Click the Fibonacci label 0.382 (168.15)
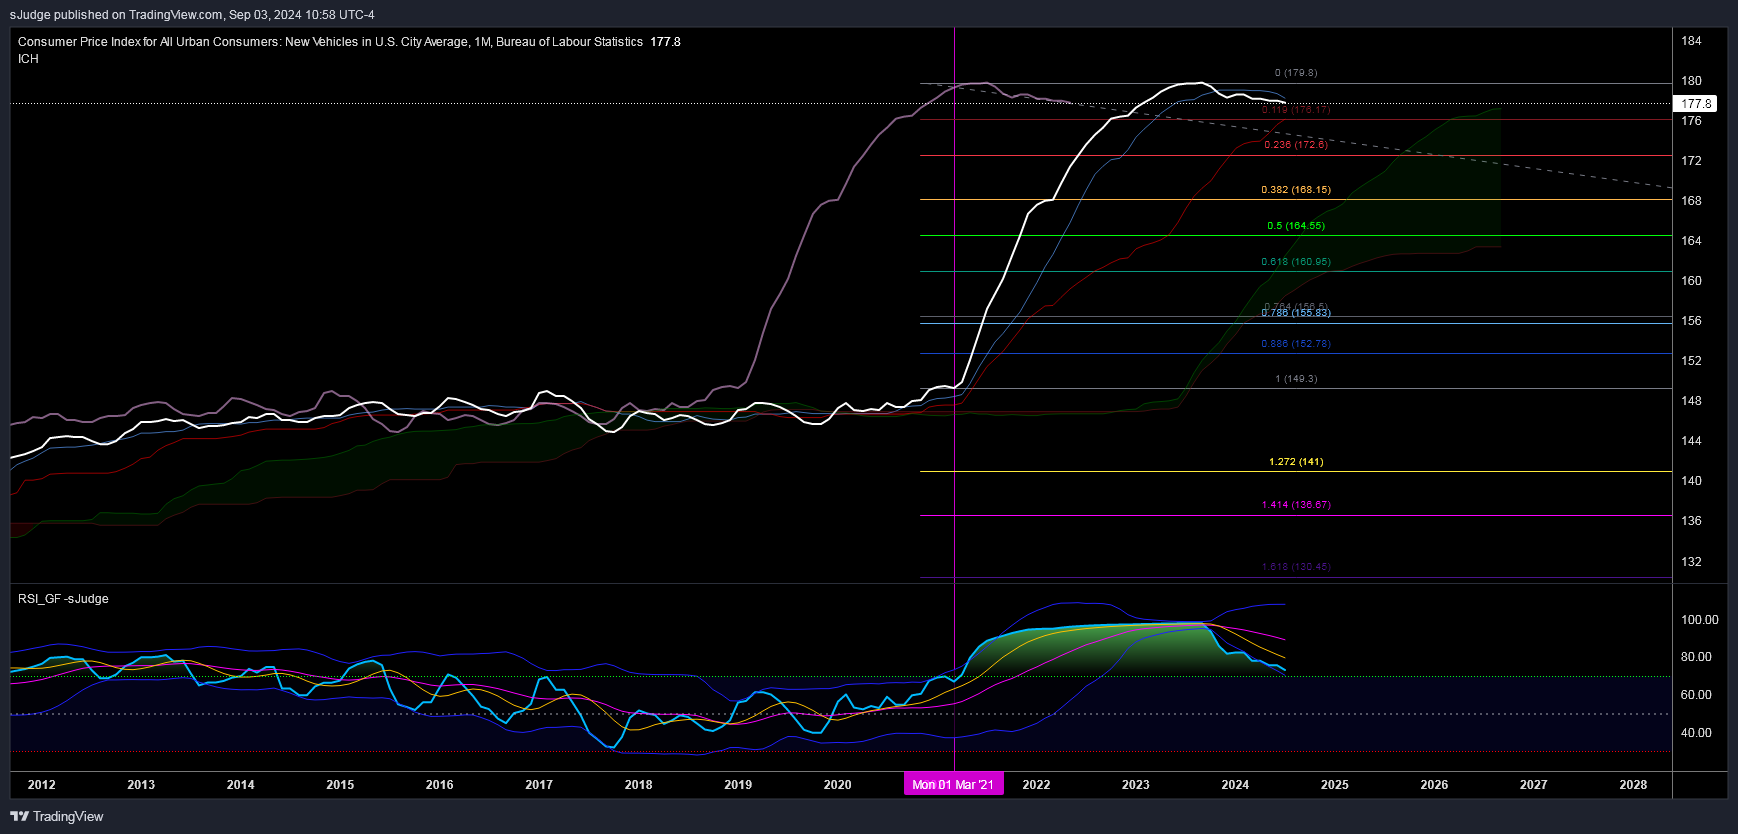Viewport: 1738px width, 834px height. [x=1296, y=190]
